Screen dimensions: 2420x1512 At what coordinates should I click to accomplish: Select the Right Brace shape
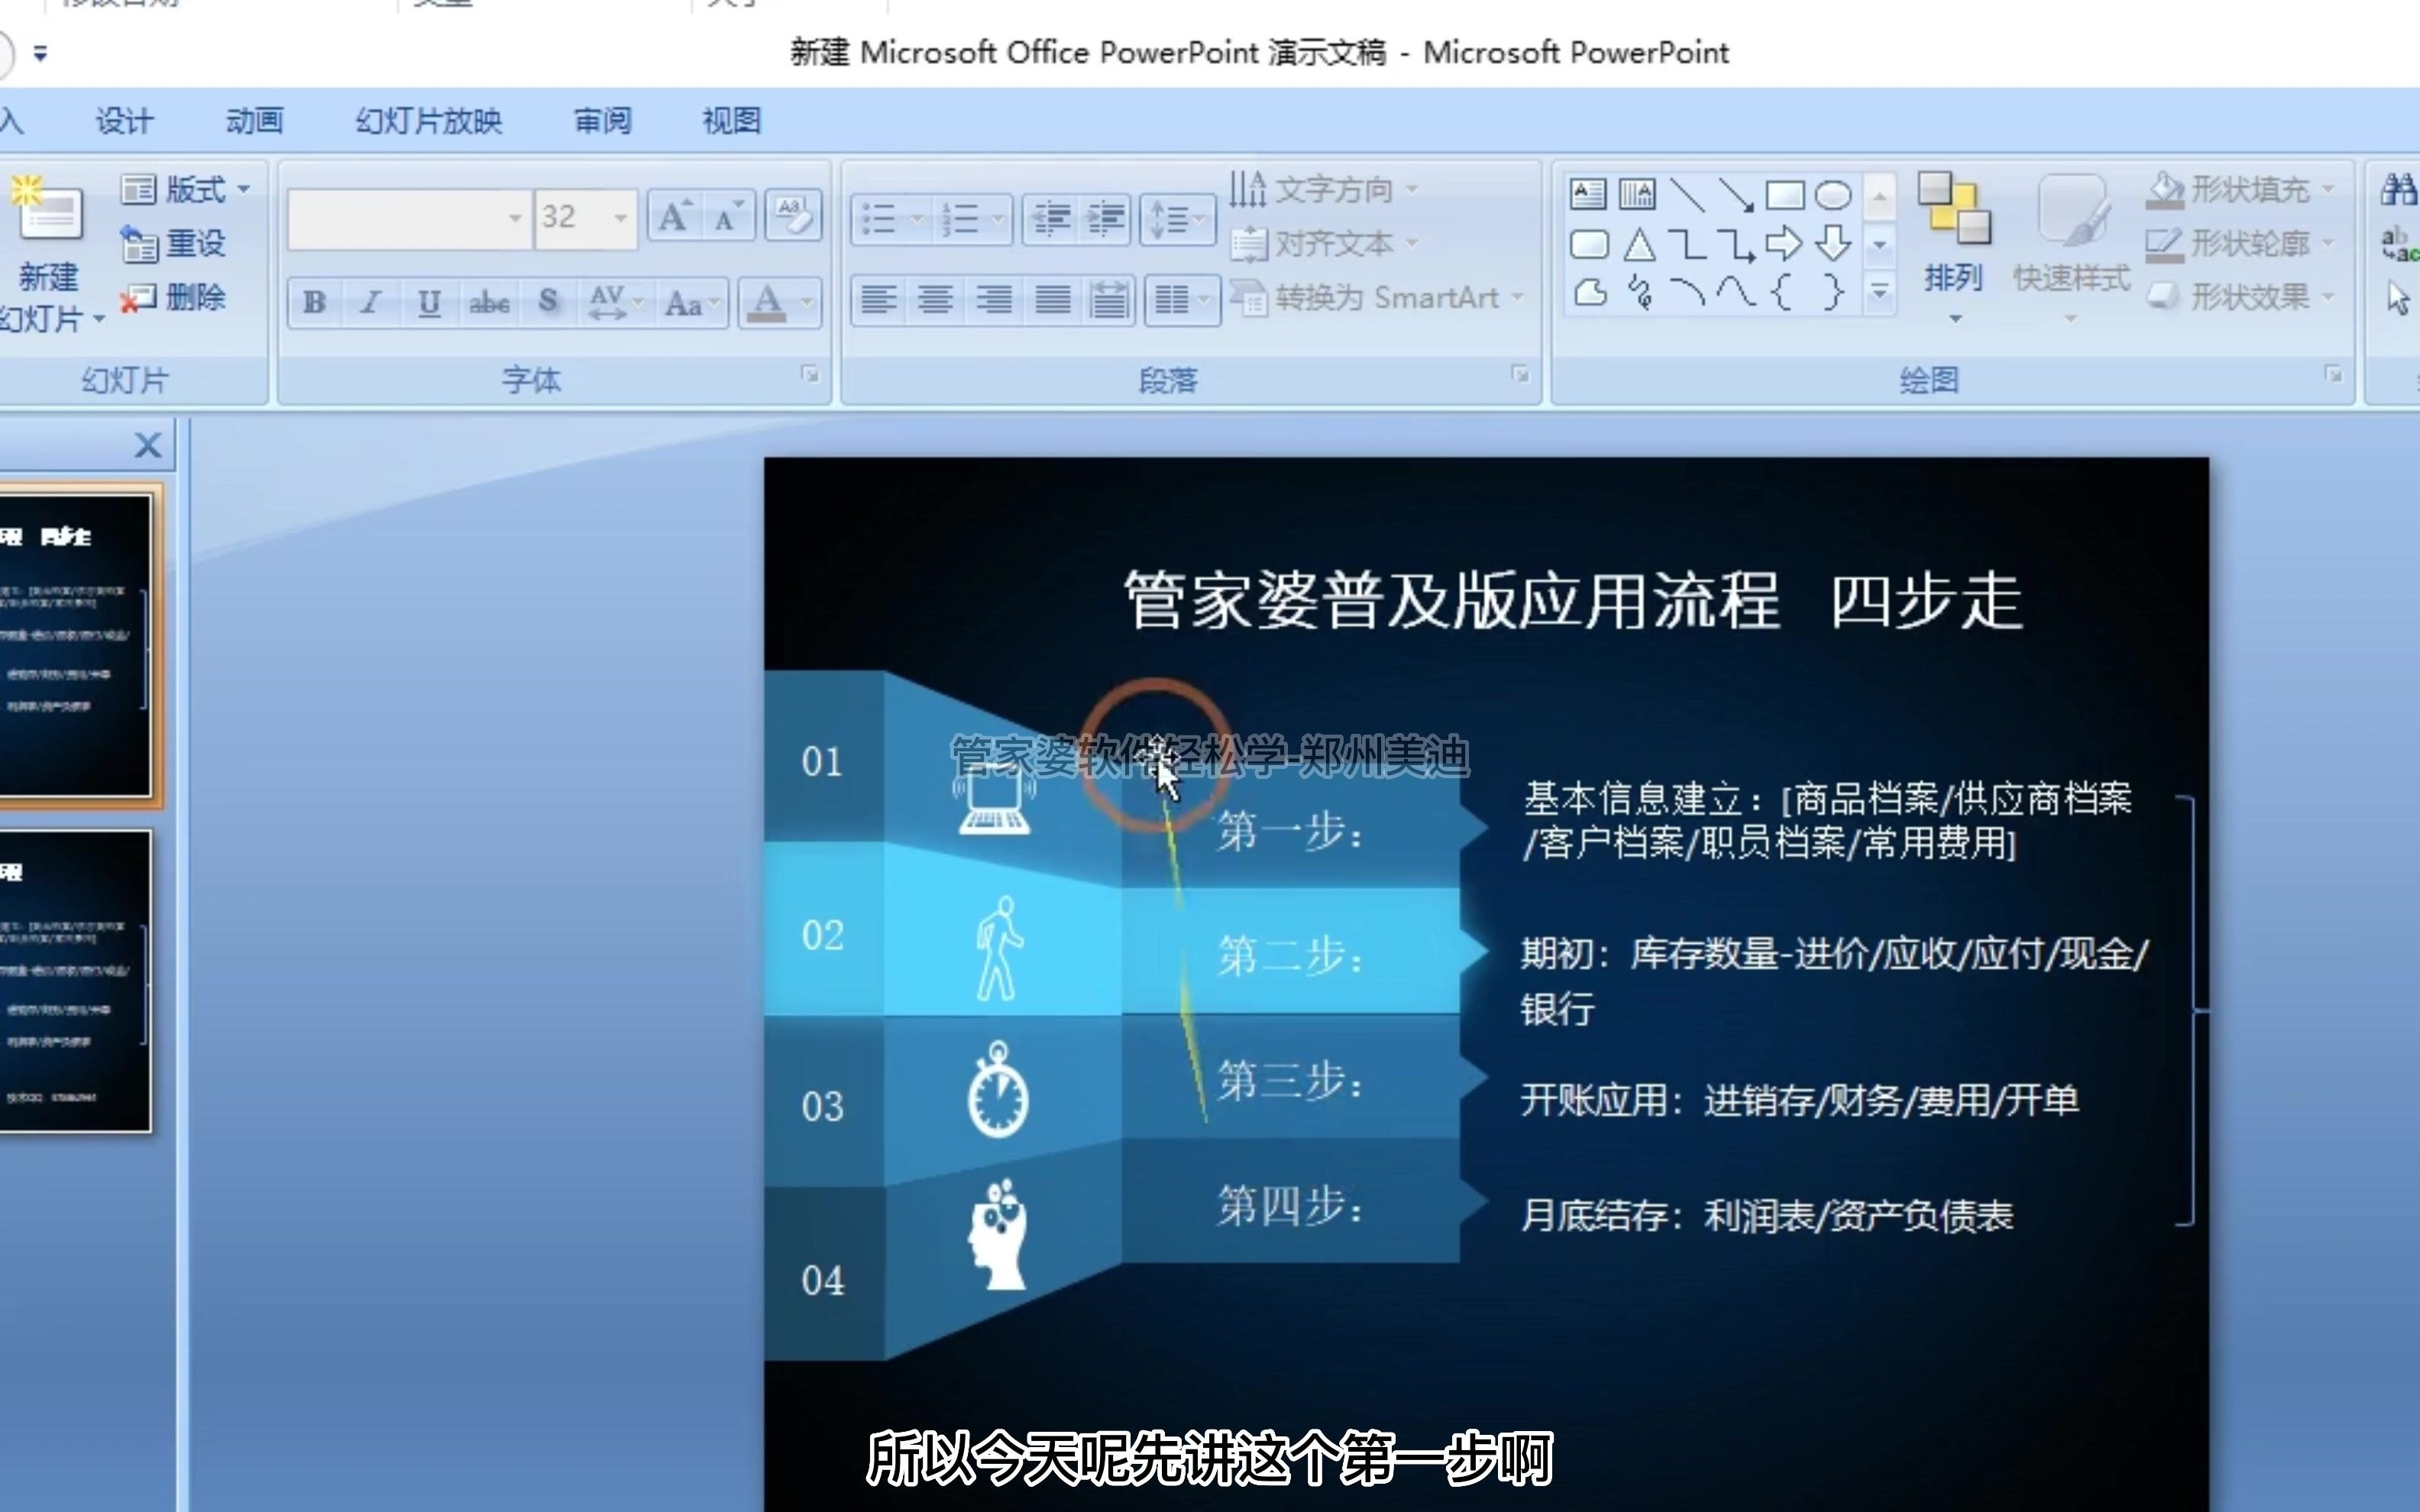click(1833, 293)
